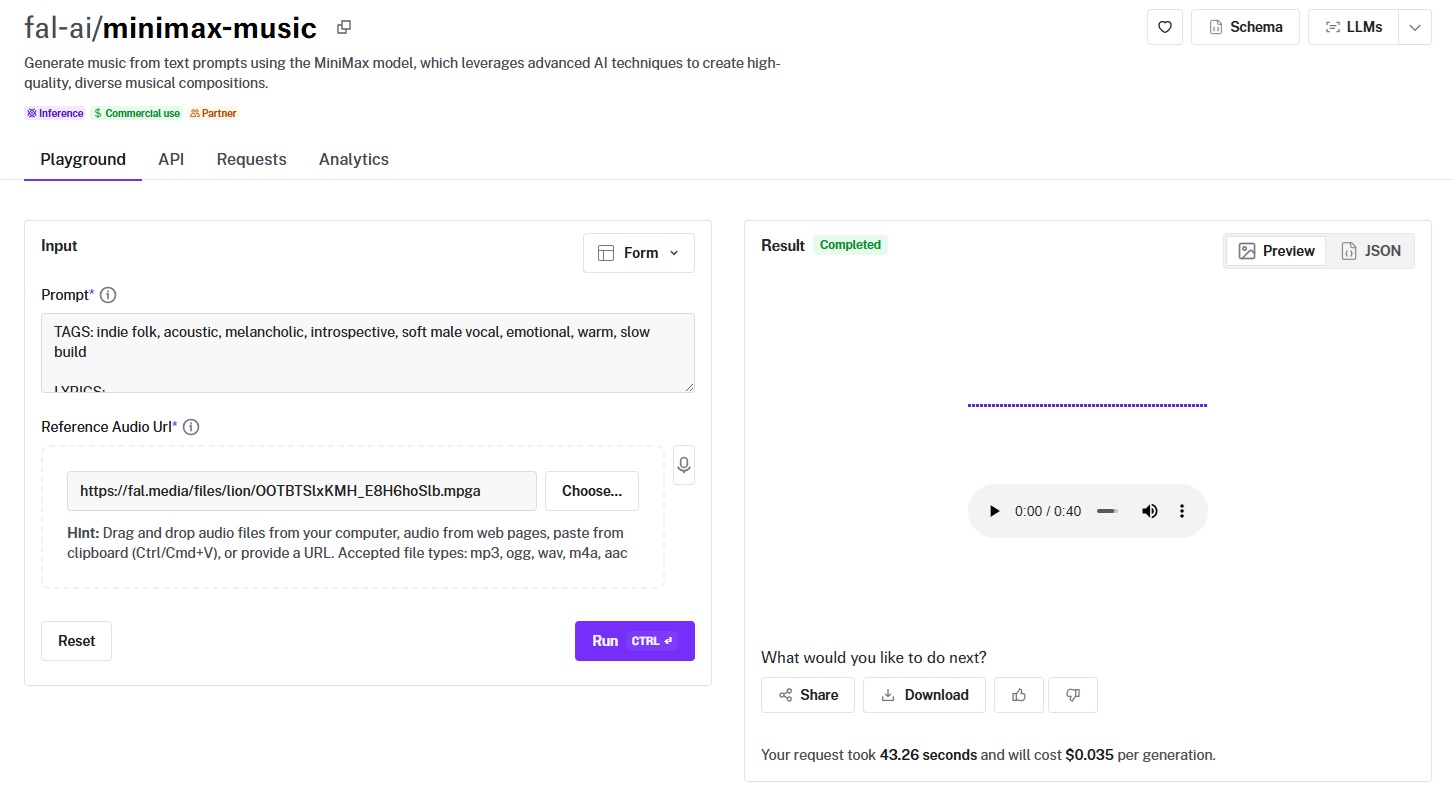This screenshot has width=1453, height=809.
Task: Give thumbs down to result
Action: click(1073, 695)
